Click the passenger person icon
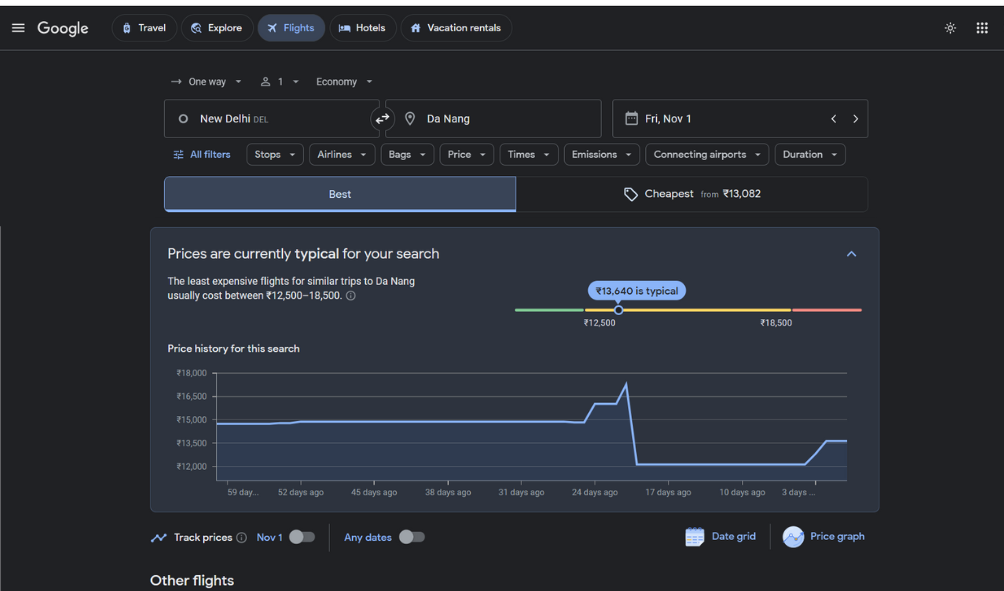This screenshot has height=591, width=1004. point(265,82)
